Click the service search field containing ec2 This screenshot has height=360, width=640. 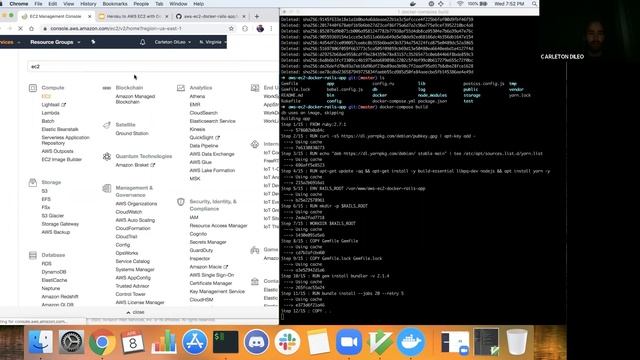click(152, 66)
